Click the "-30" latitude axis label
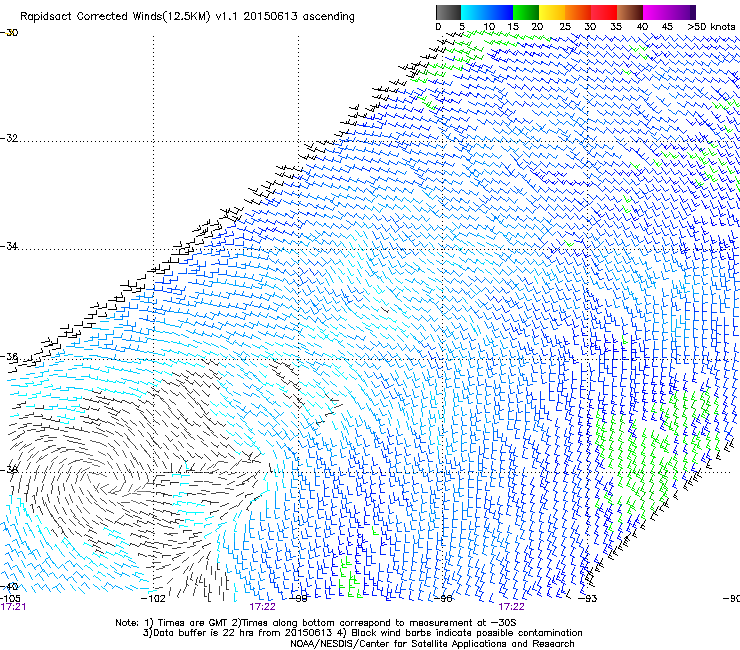Image resolution: width=740 pixels, height=650 pixels. [9, 33]
